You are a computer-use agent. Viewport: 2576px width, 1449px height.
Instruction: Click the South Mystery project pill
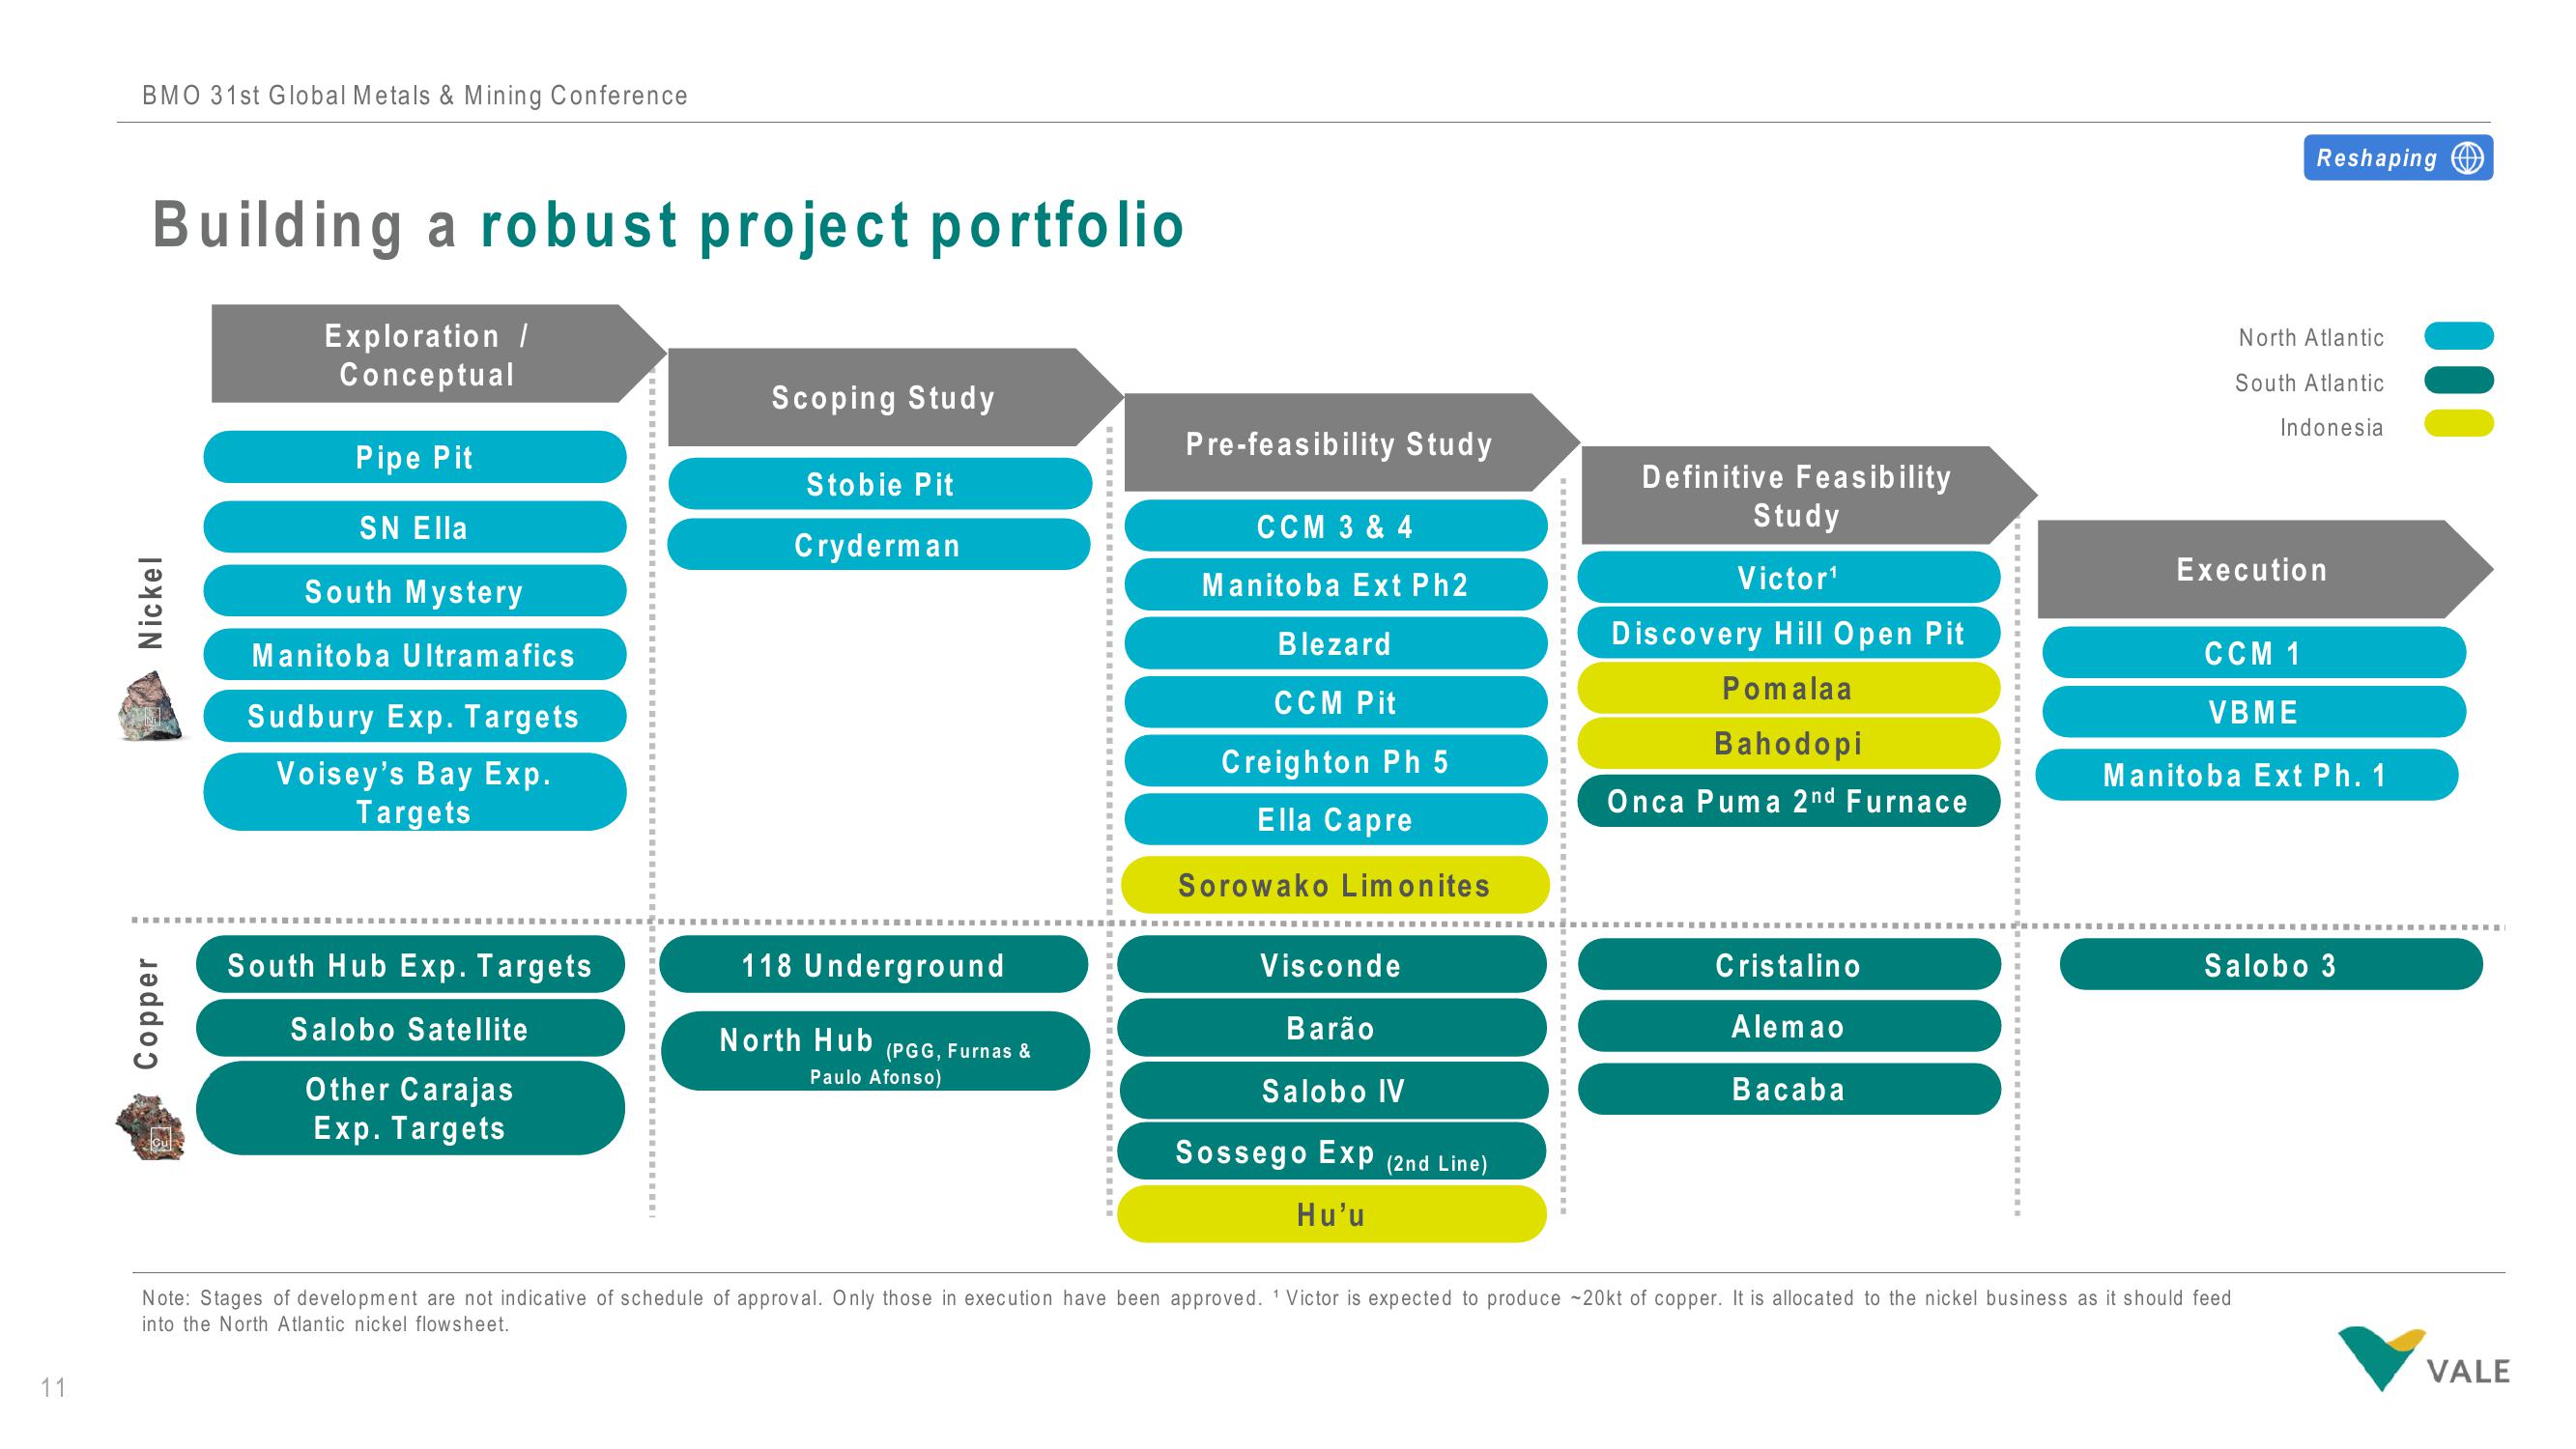(x=415, y=591)
